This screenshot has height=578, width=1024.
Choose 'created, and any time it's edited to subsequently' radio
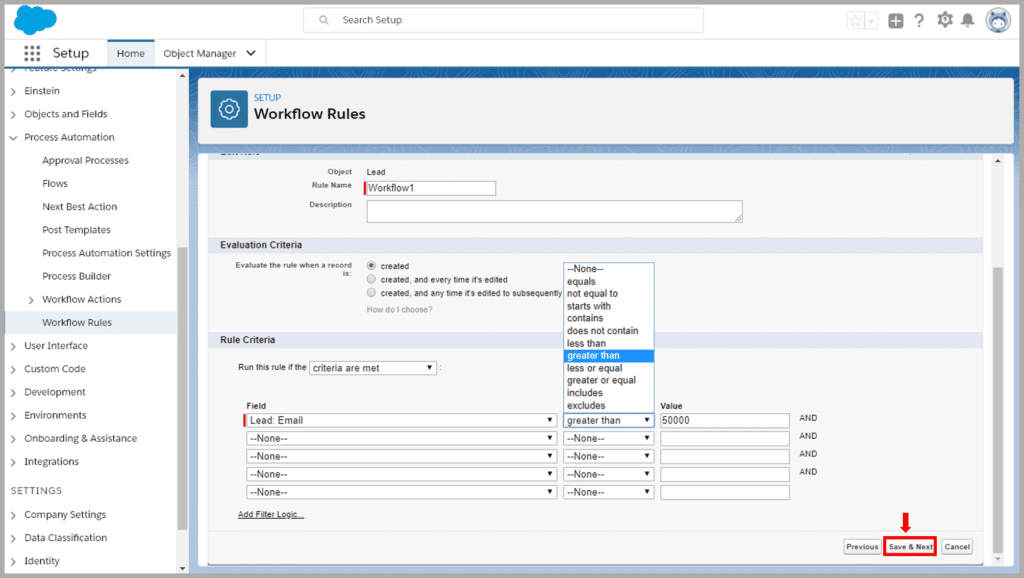372,293
